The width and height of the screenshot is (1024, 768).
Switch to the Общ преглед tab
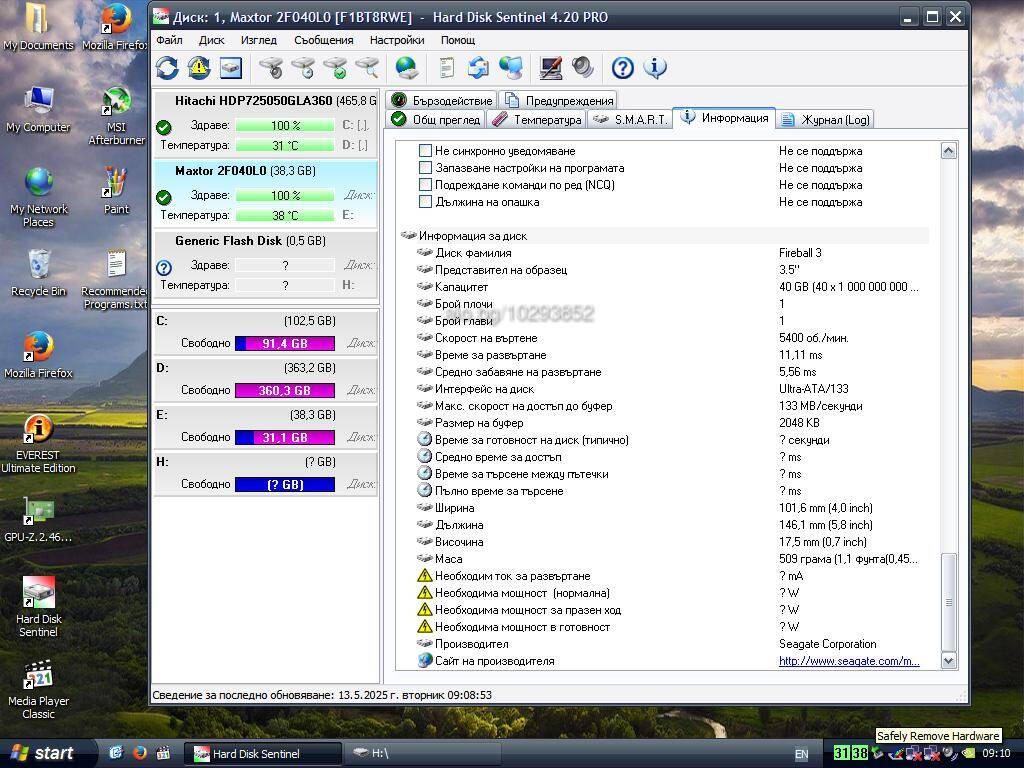pyautogui.click(x=437, y=120)
